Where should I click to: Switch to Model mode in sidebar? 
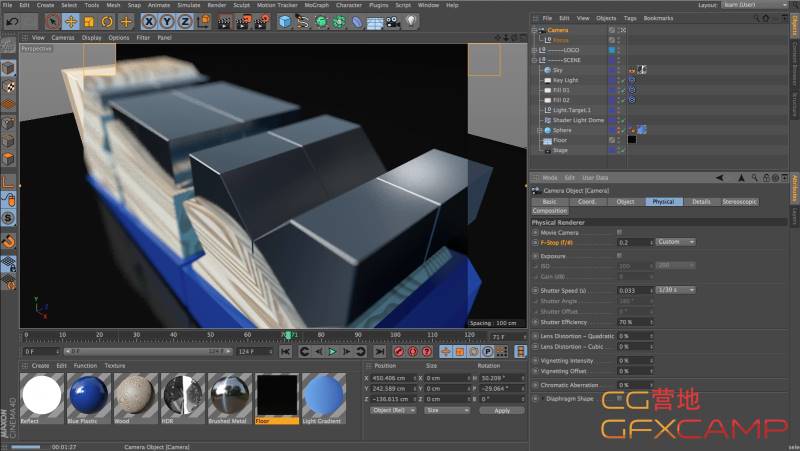coord(8,68)
